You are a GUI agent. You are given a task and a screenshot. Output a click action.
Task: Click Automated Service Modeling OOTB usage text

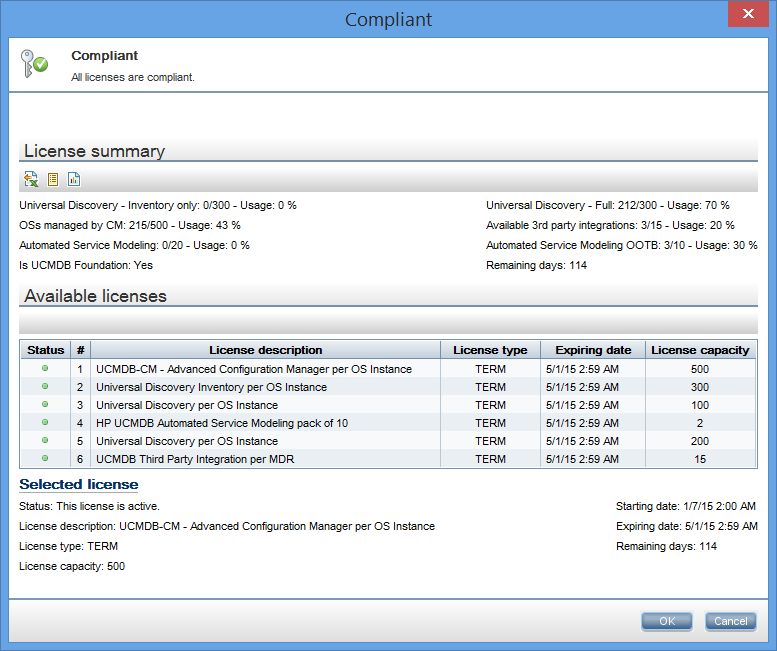(621, 245)
